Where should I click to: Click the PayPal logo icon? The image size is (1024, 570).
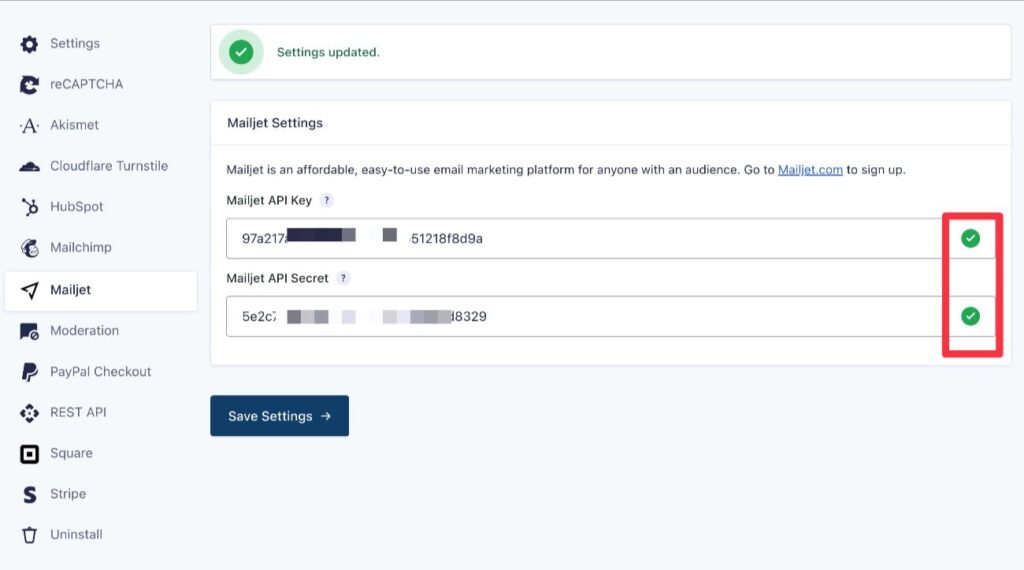click(29, 372)
